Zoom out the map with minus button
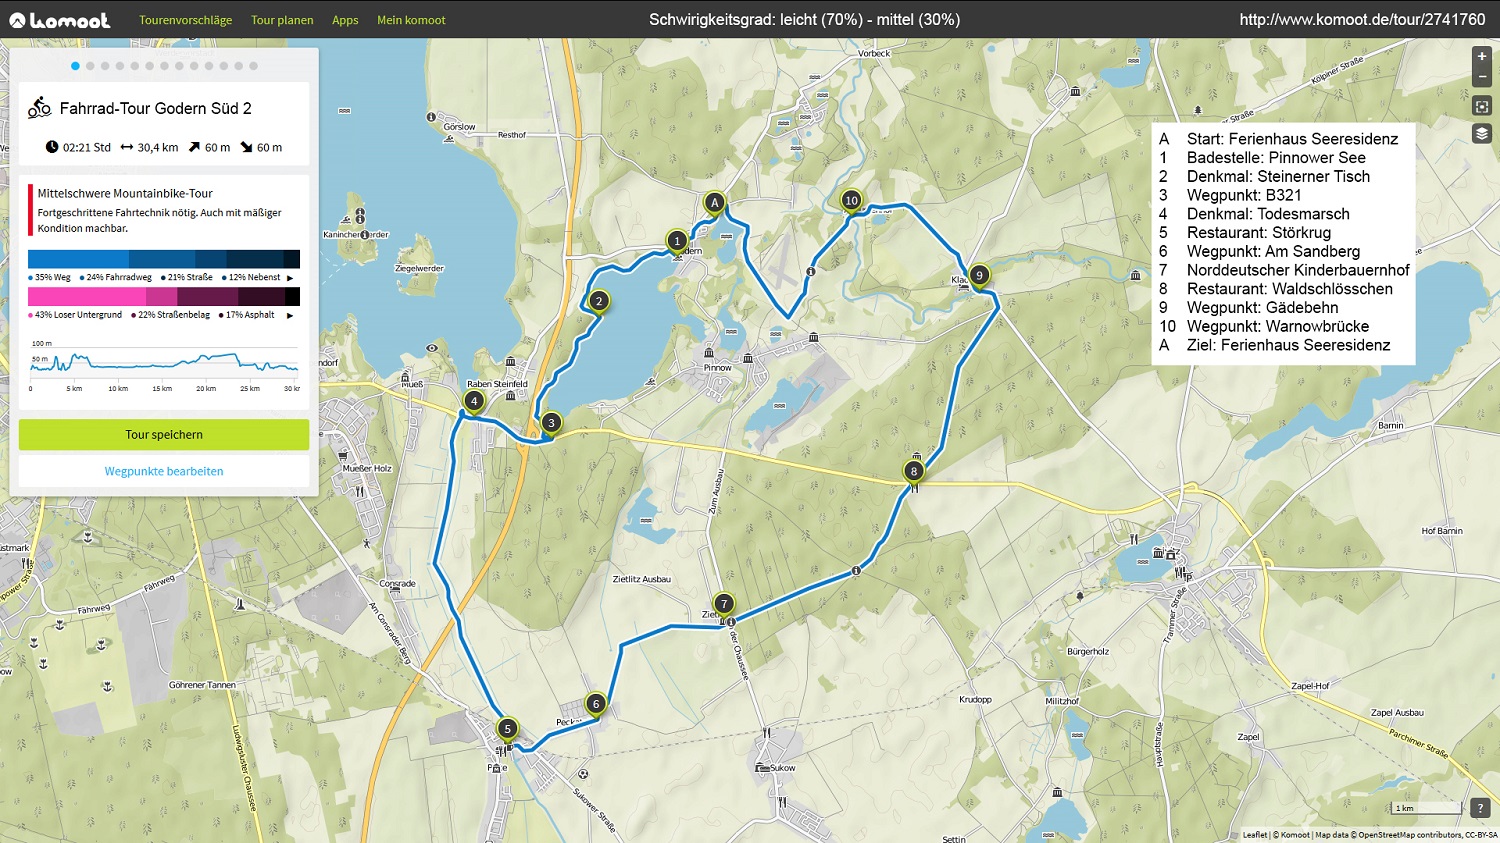The image size is (1500, 843). point(1482,77)
